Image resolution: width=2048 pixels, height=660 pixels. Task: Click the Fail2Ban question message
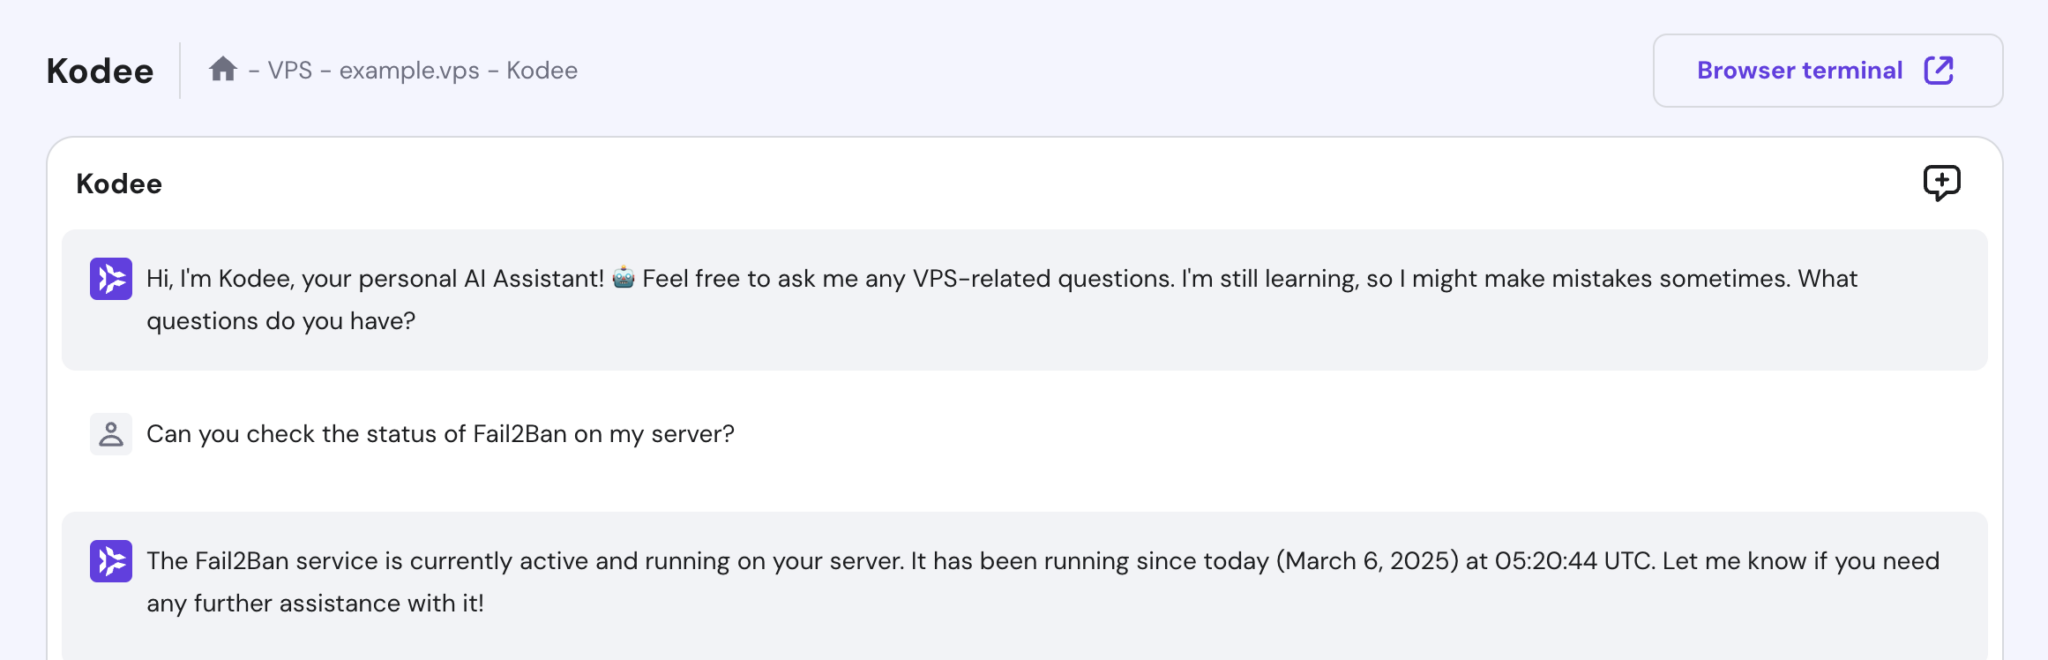440,434
